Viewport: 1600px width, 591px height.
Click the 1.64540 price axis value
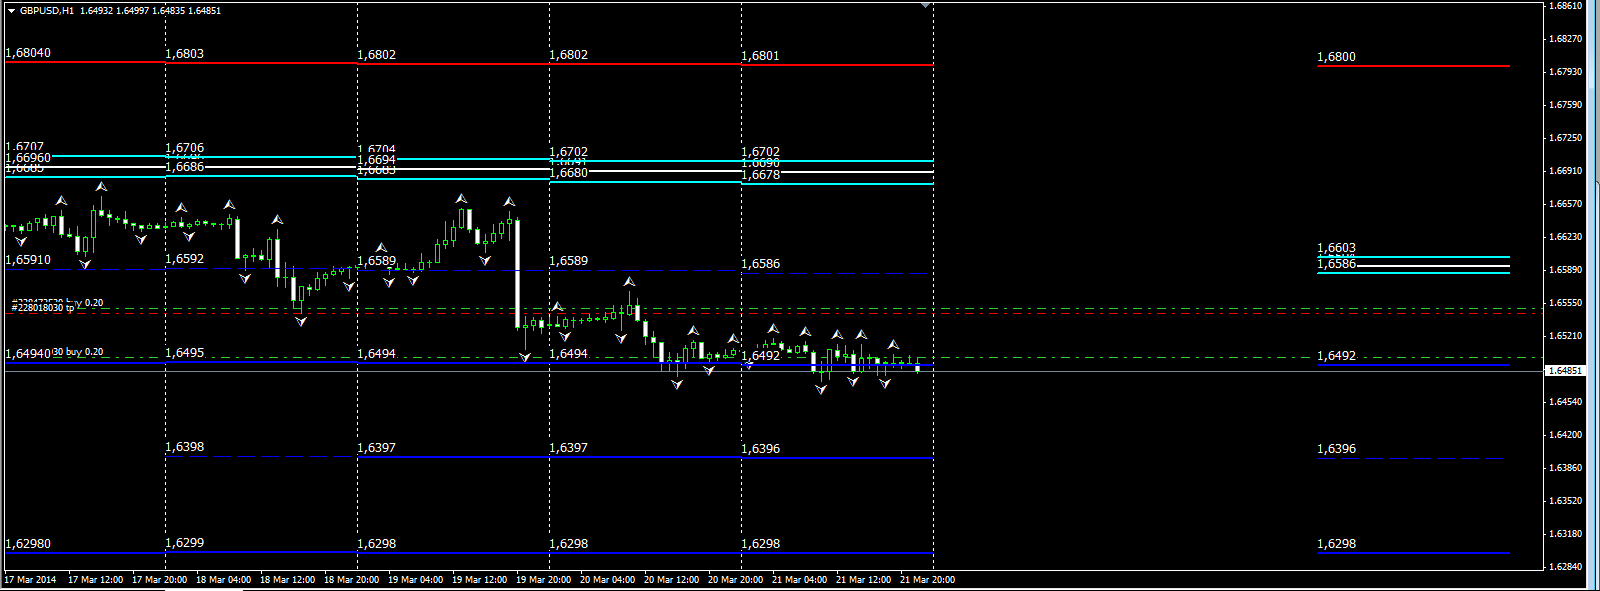tap(1566, 402)
